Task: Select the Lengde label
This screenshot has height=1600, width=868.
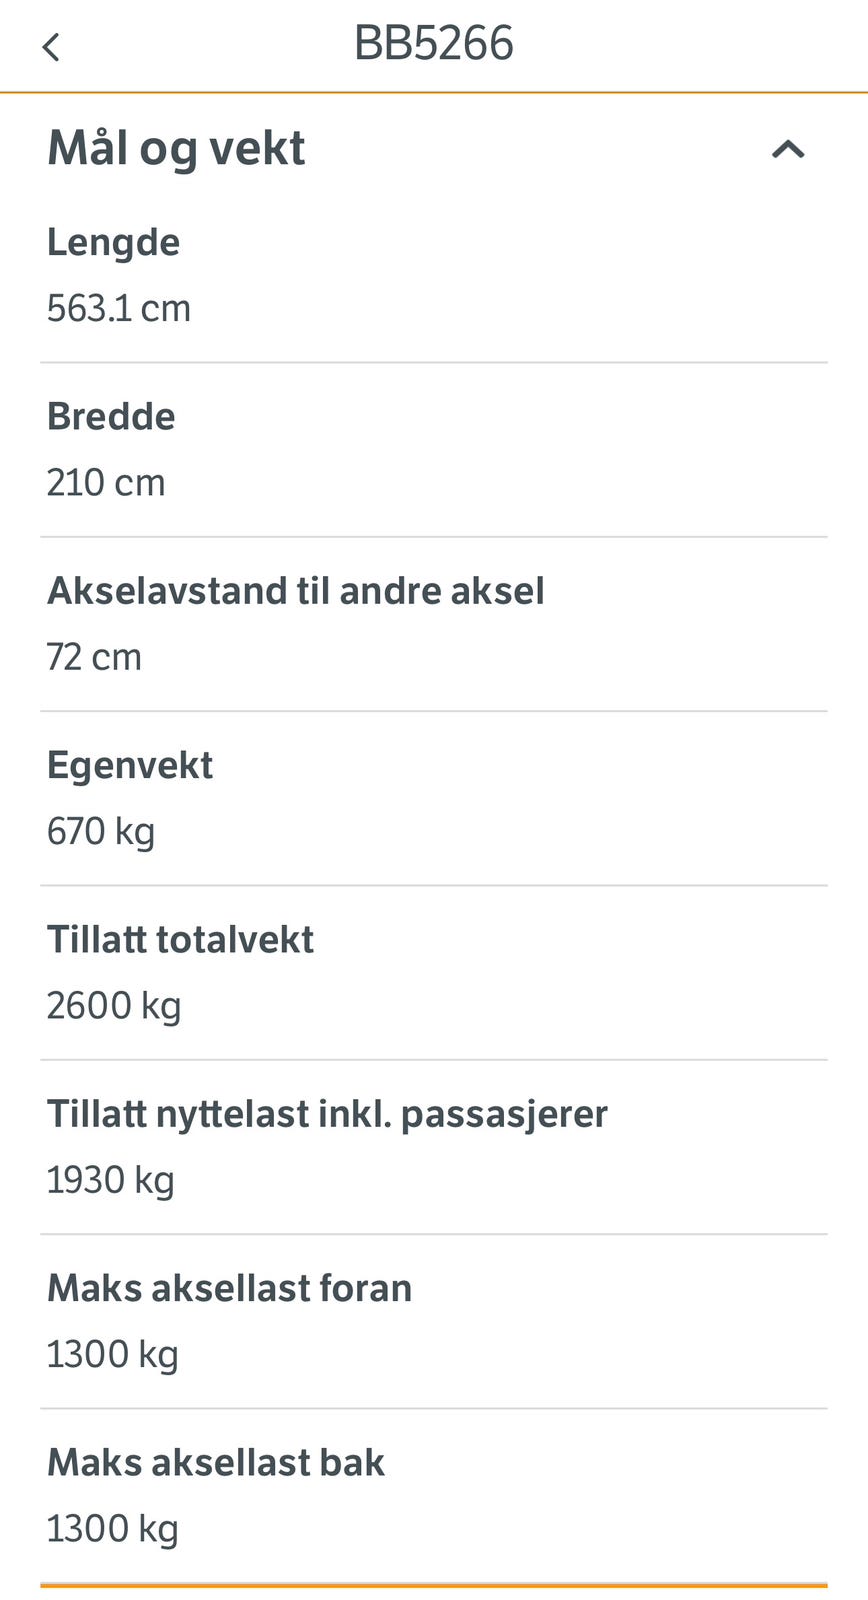Action: point(113,242)
